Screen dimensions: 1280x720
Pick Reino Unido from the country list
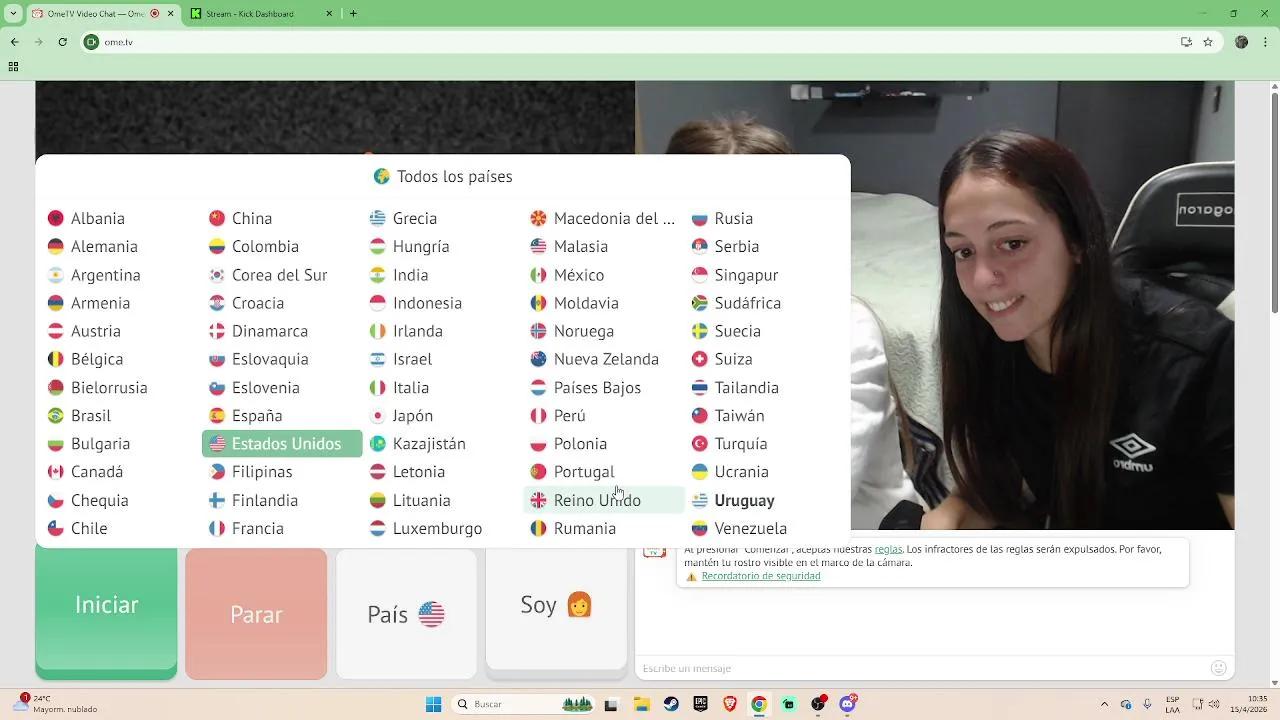coord(596,500)
